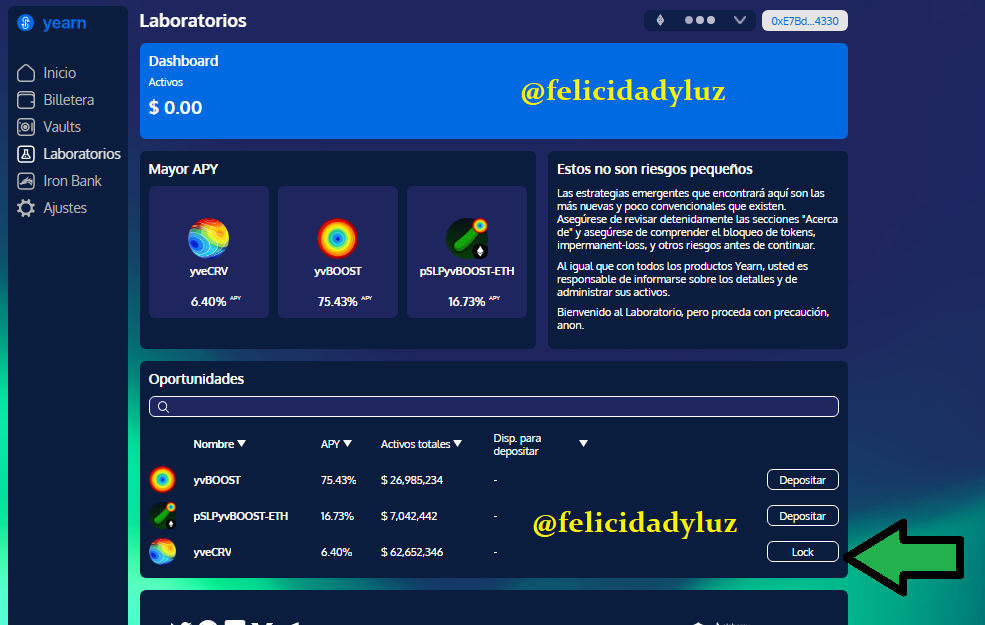Click the yvBOOST name in the table
The image size is (985, 625).
pos(217,480)
